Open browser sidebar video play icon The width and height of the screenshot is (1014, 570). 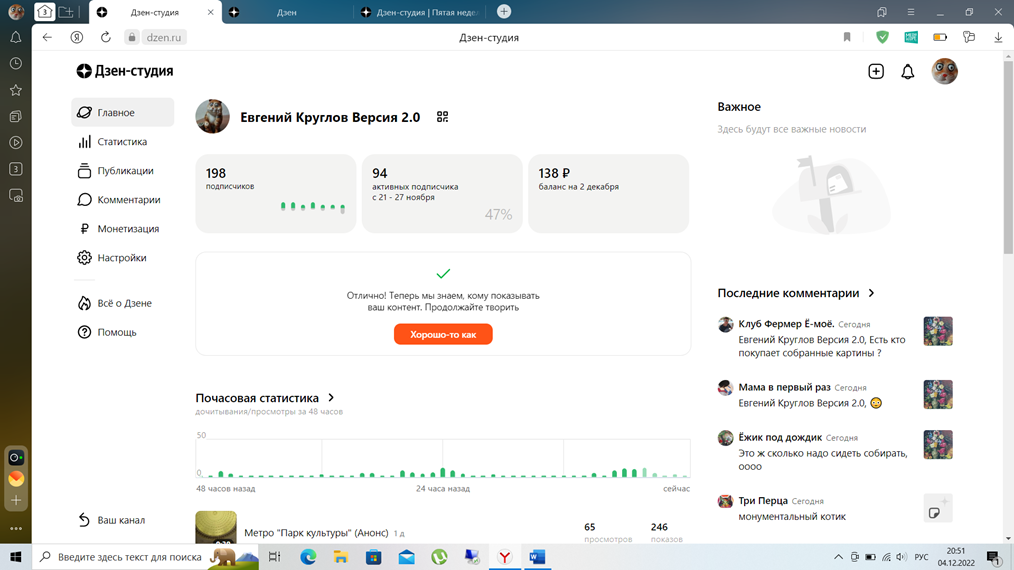pyautogui.click(x=16, y=143)
